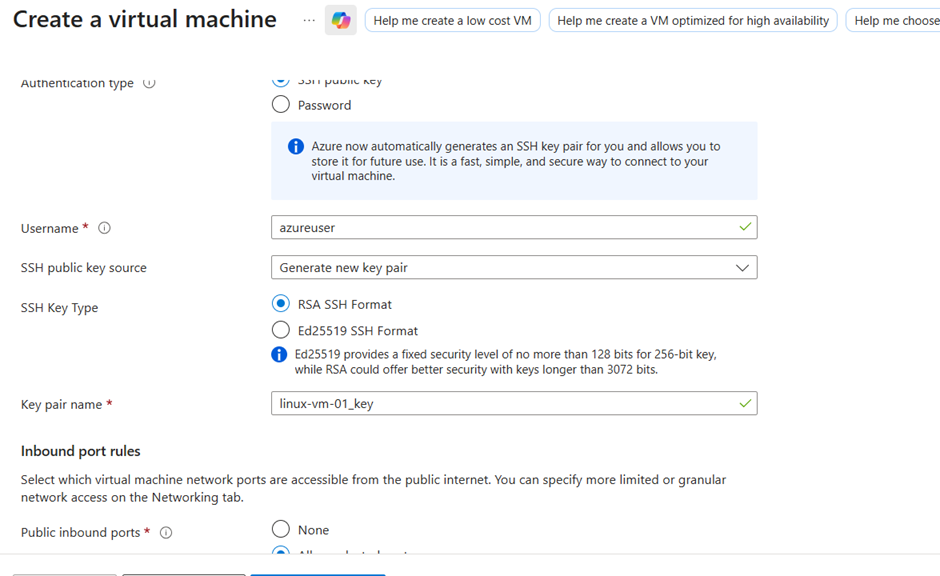Click the Authentication type info icon
This screenshot has width=940, height=576.
pyautogui.click(x=149, y=83)
